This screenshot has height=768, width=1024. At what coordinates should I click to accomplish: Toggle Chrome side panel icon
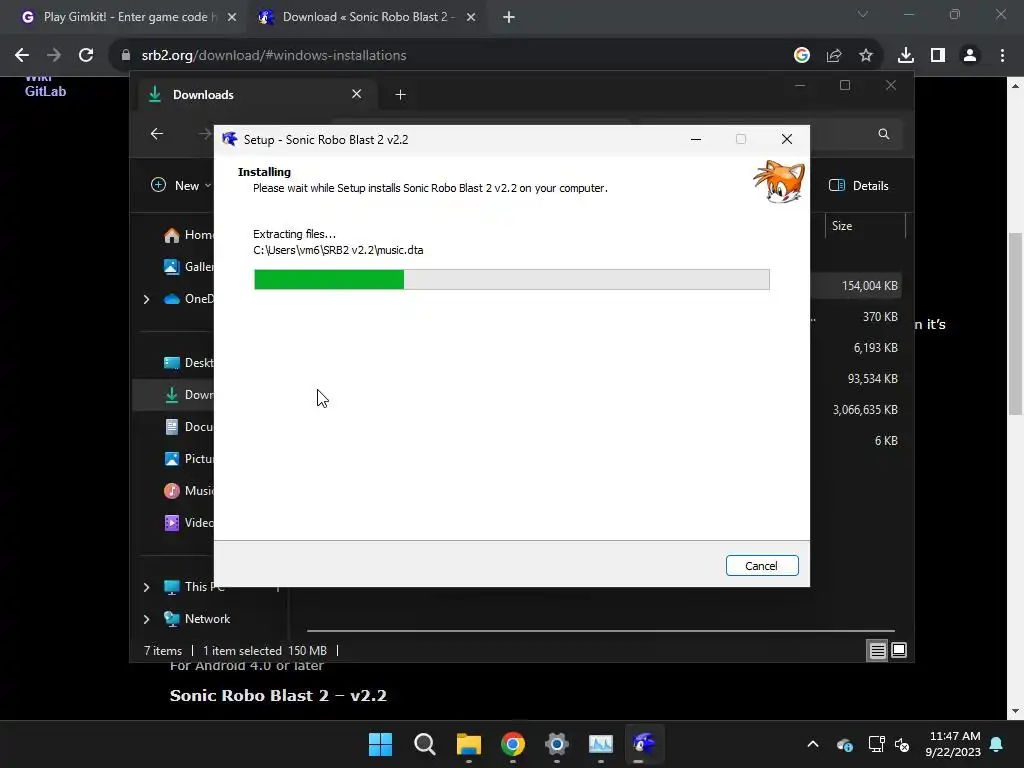coord(938,56)
